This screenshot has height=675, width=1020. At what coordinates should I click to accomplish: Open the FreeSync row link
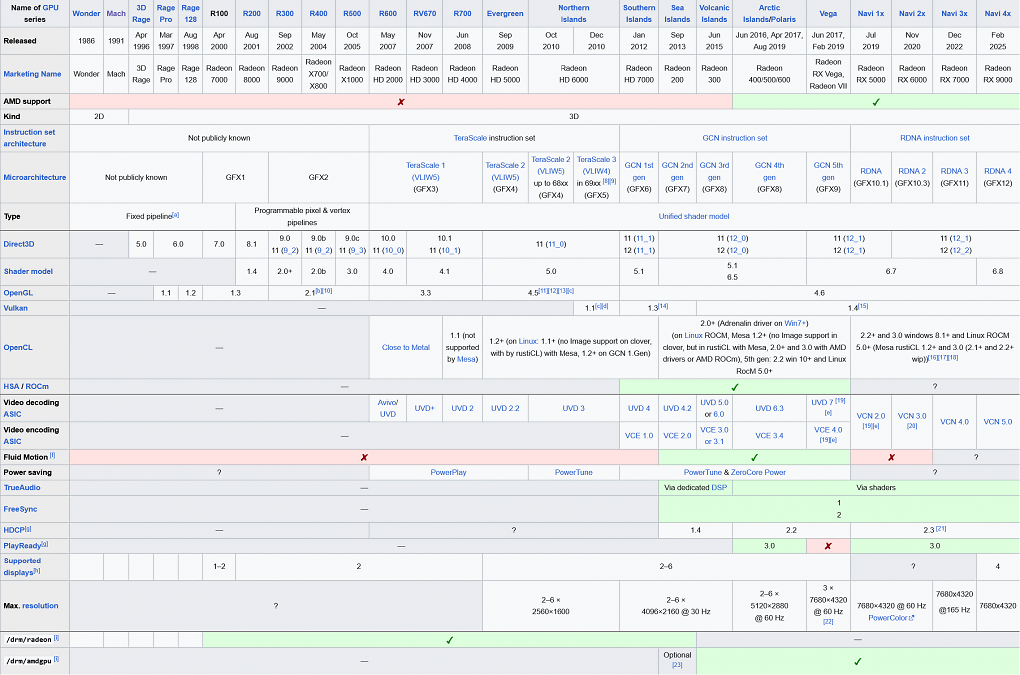tap(20, 510)
